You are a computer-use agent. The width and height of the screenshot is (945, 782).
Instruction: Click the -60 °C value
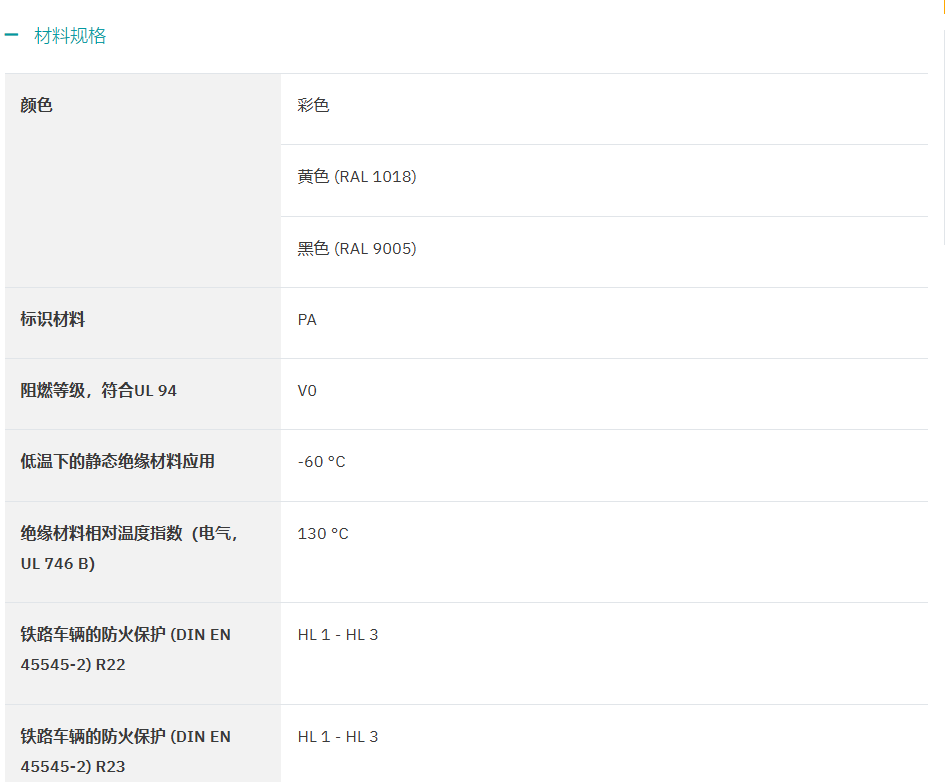coord(321,462)
